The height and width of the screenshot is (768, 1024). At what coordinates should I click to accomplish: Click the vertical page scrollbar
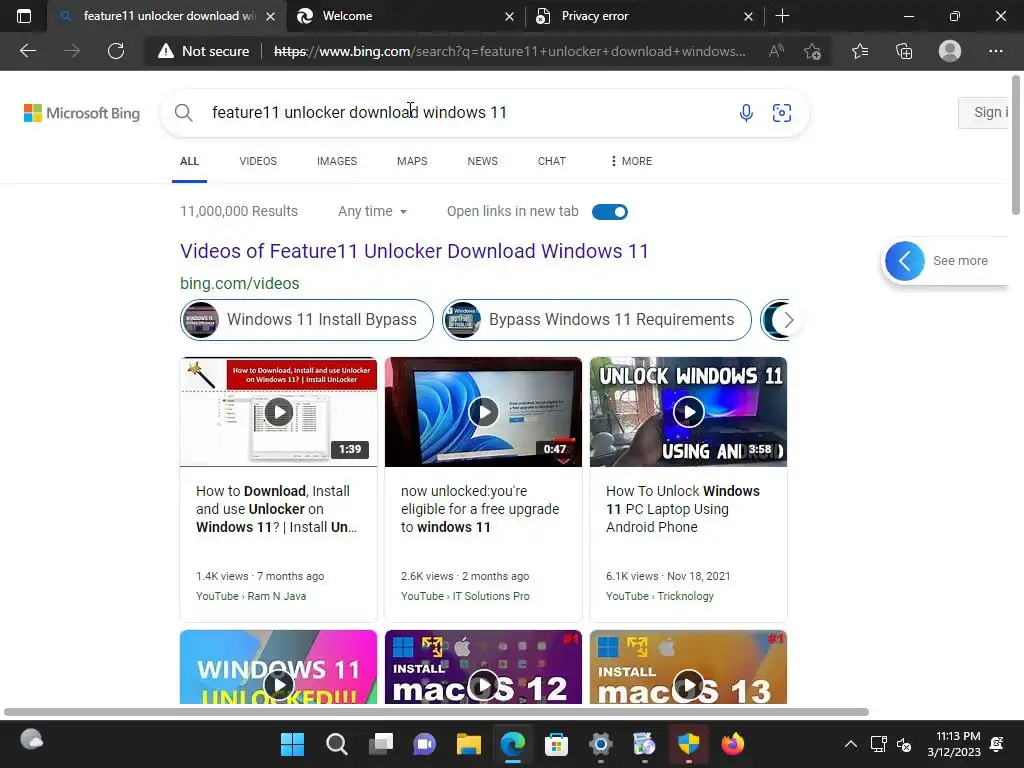tap(1016, 145)
